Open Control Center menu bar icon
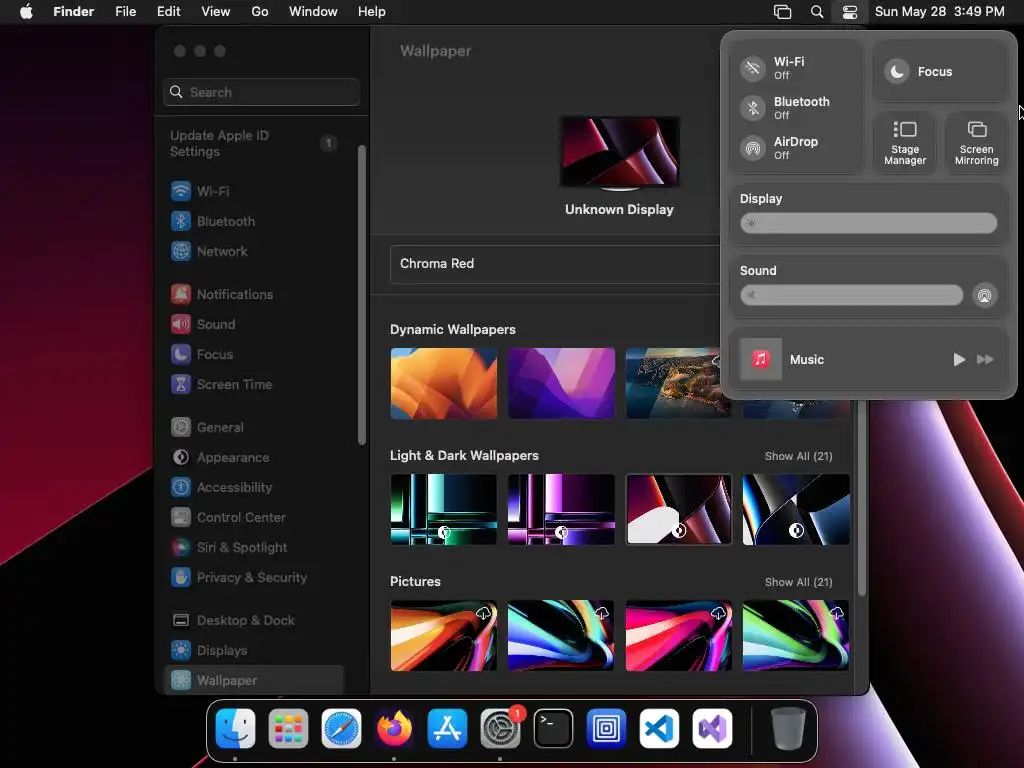 (x=849, y=12)
